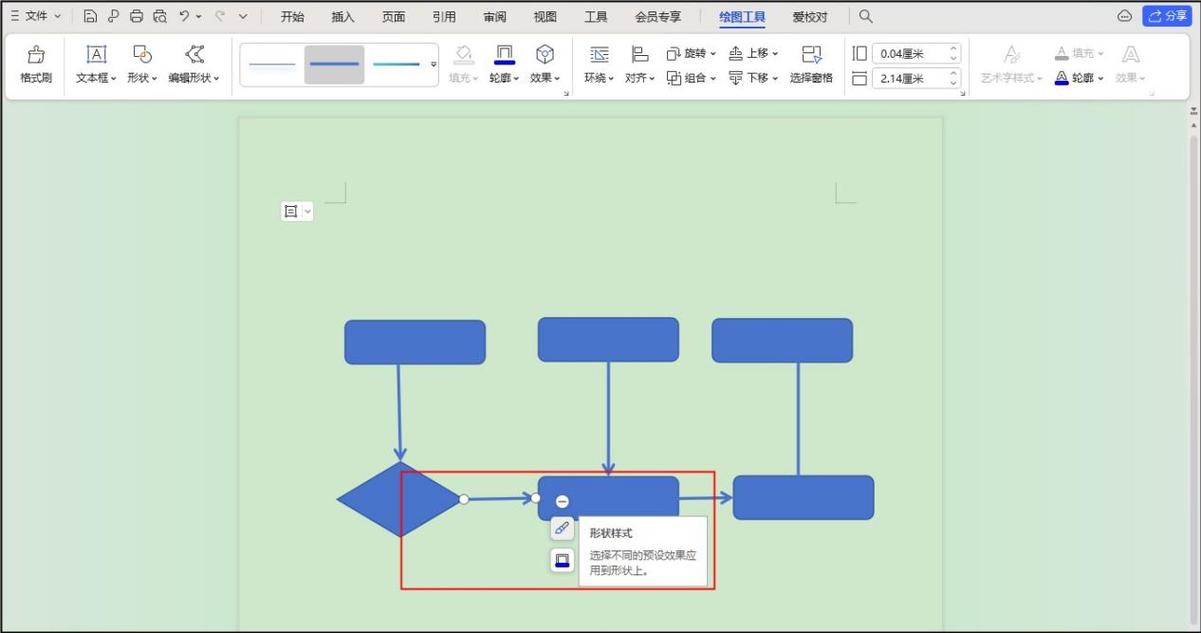Screen dimensions: 1201x633
Task: Select the top-left rounded rectangle shape
Action: pyautogui.click(x=415, y=342)
